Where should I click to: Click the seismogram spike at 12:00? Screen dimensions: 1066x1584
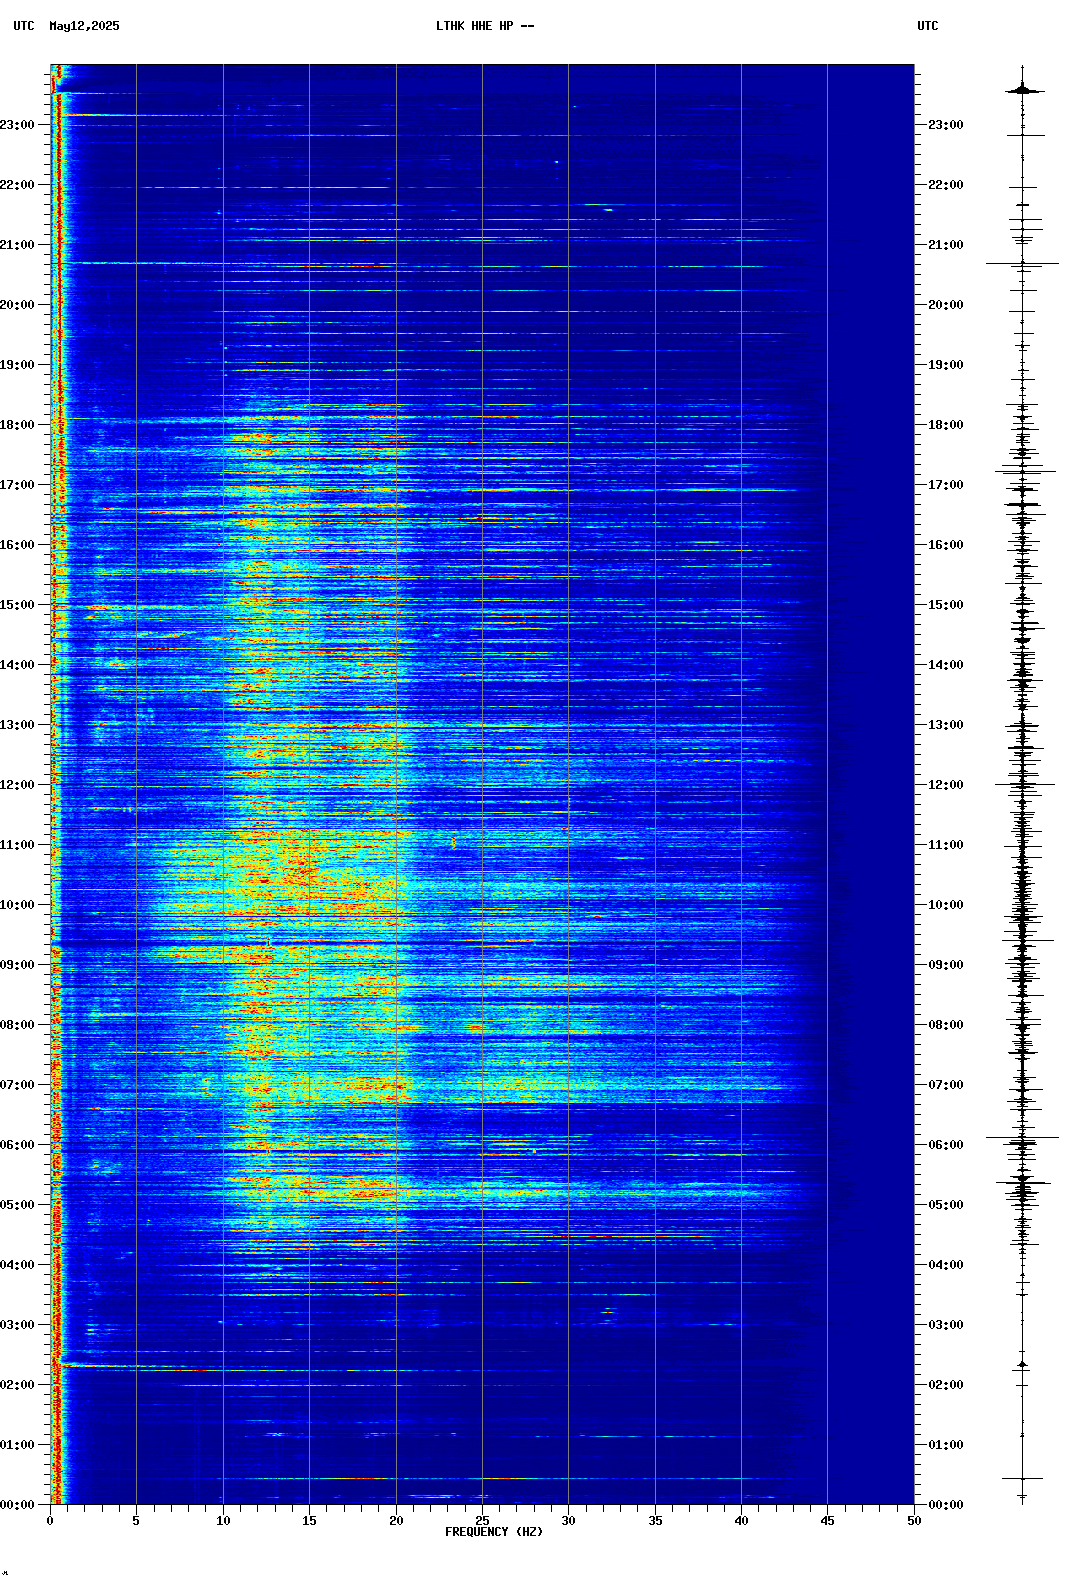pyautogui.click(x=1023, y=785)
